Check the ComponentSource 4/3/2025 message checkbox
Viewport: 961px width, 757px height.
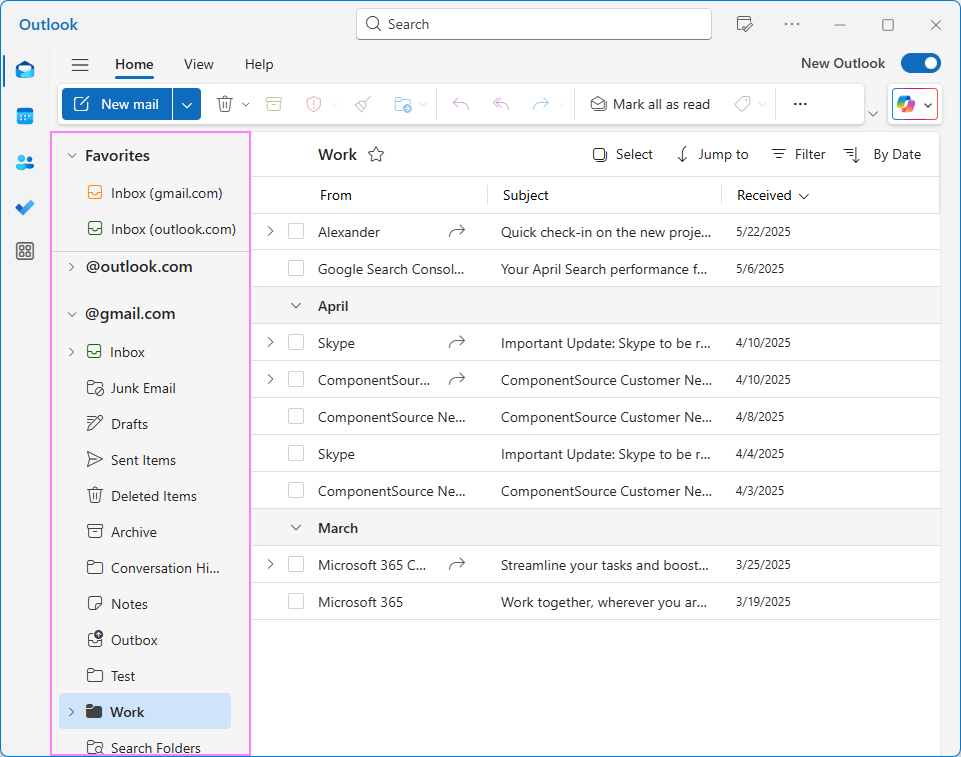click(x=296, y=490)
